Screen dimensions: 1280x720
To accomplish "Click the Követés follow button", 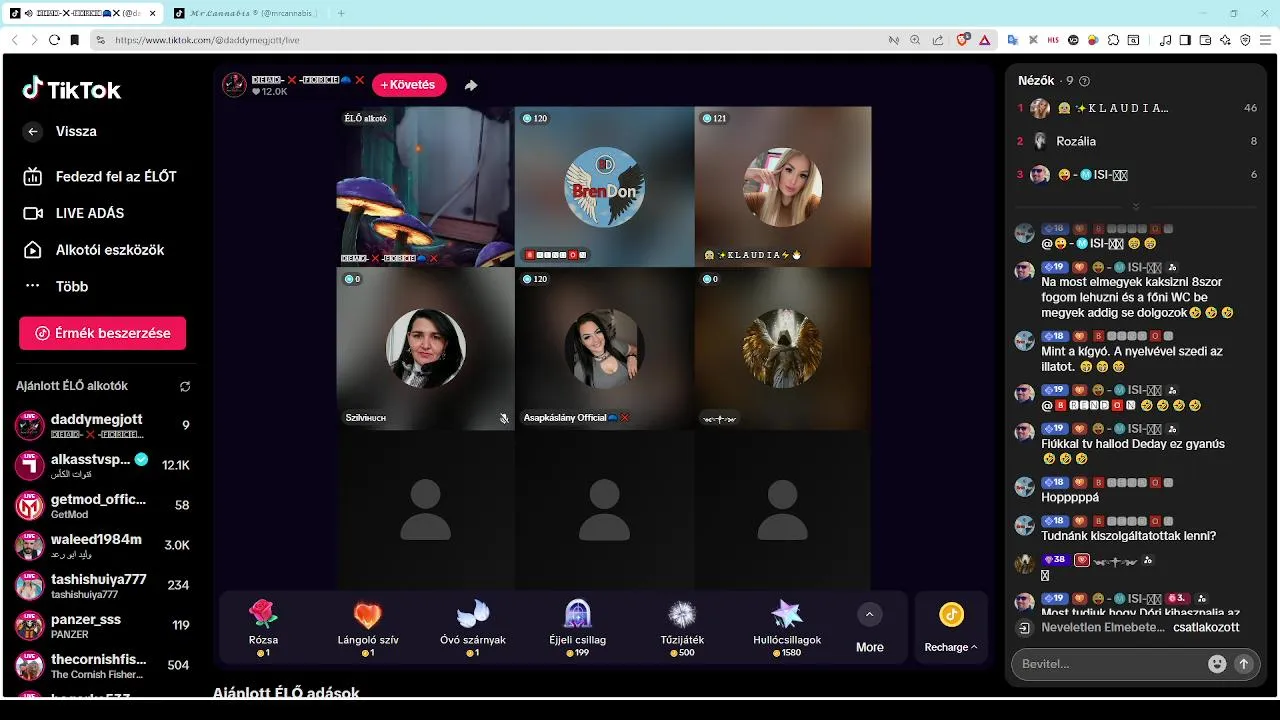I will click(x=409, y=85).
